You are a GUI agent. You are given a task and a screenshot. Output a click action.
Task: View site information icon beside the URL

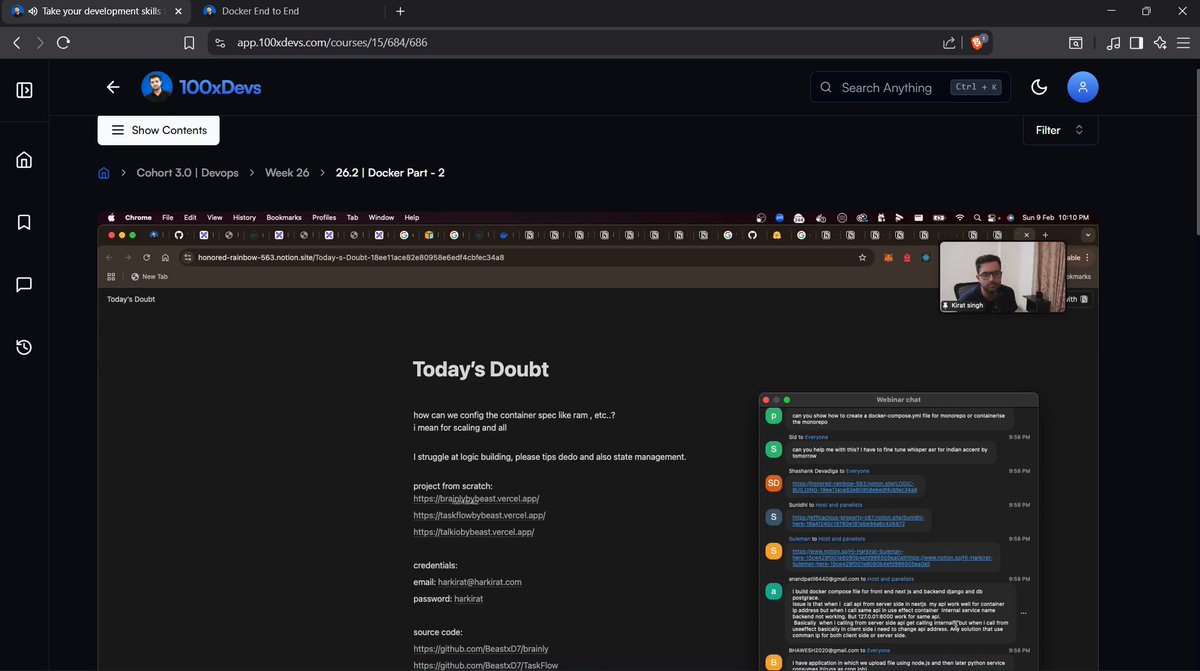click(221, 43)
